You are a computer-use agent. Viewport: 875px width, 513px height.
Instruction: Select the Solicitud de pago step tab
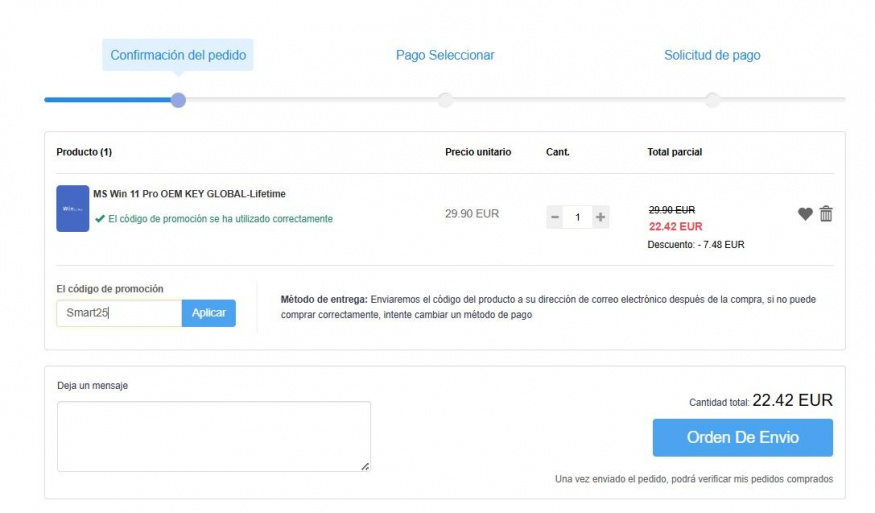pyautogui.click(x=712, y=55)
